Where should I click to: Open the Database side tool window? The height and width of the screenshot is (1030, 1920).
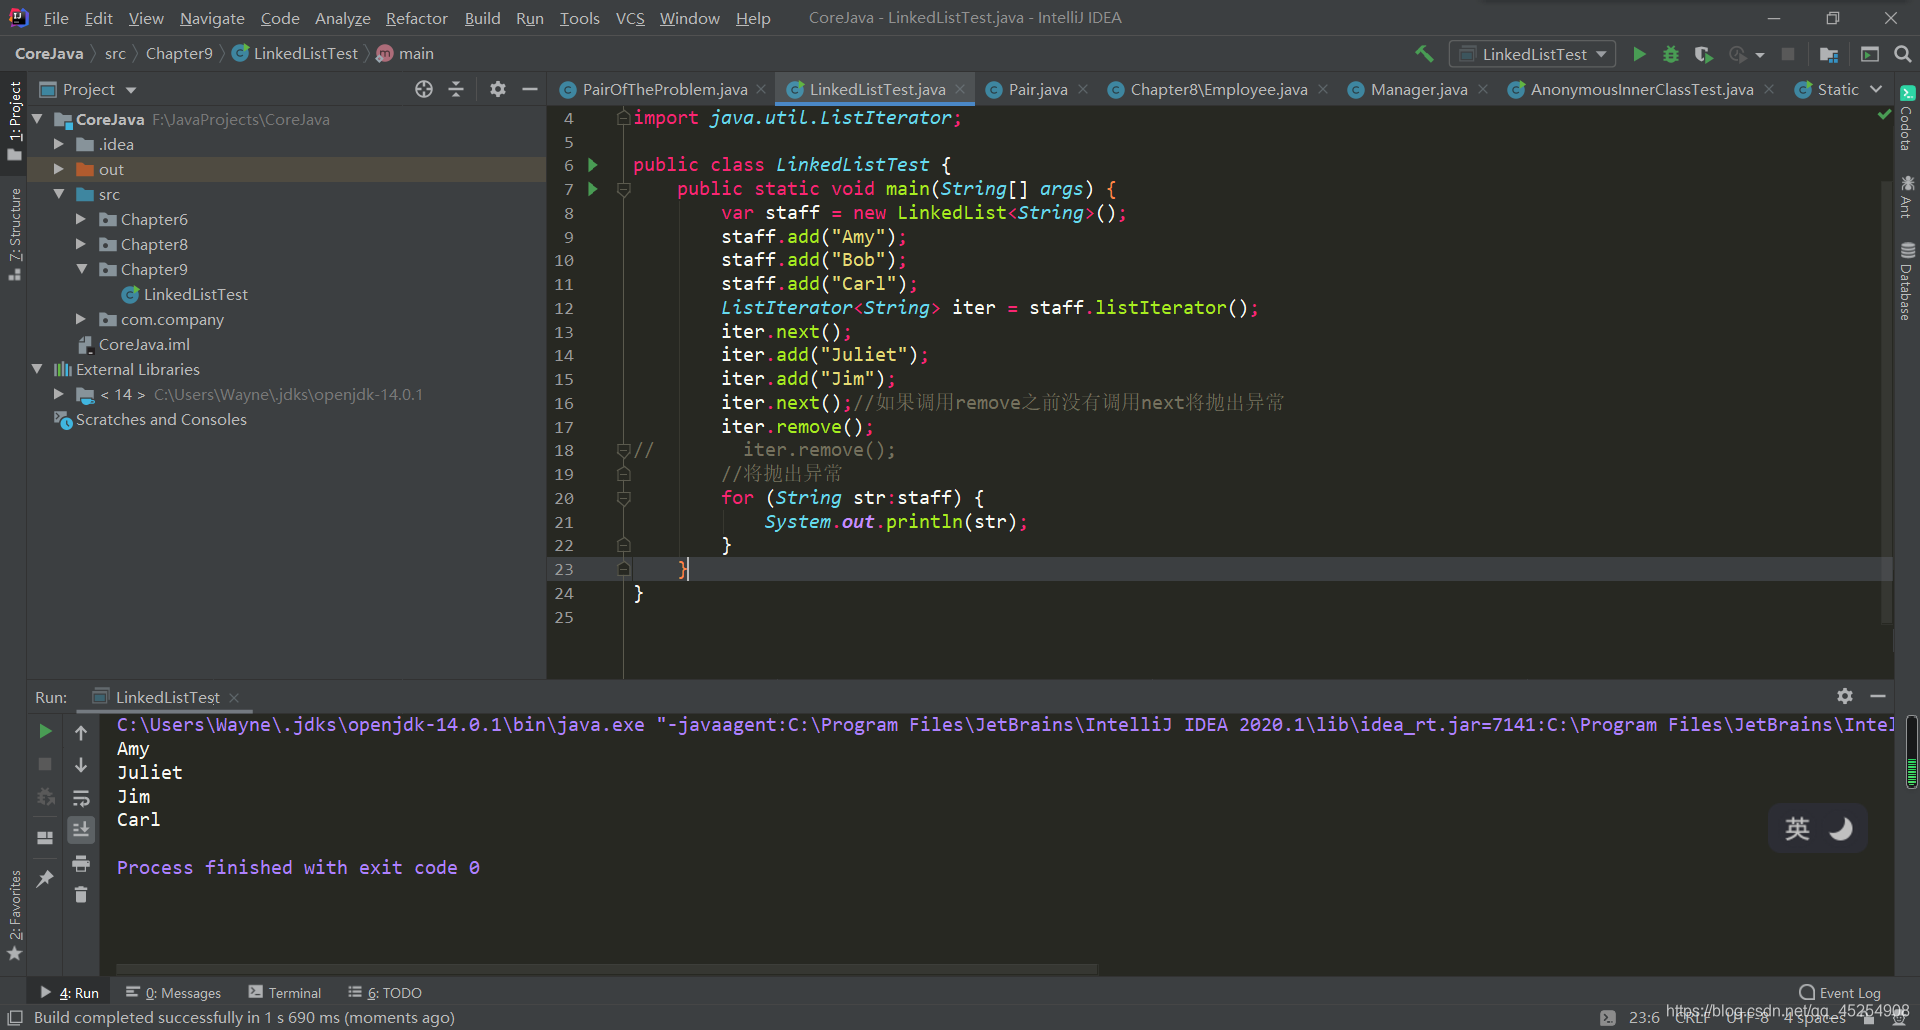pos(1907,281)
